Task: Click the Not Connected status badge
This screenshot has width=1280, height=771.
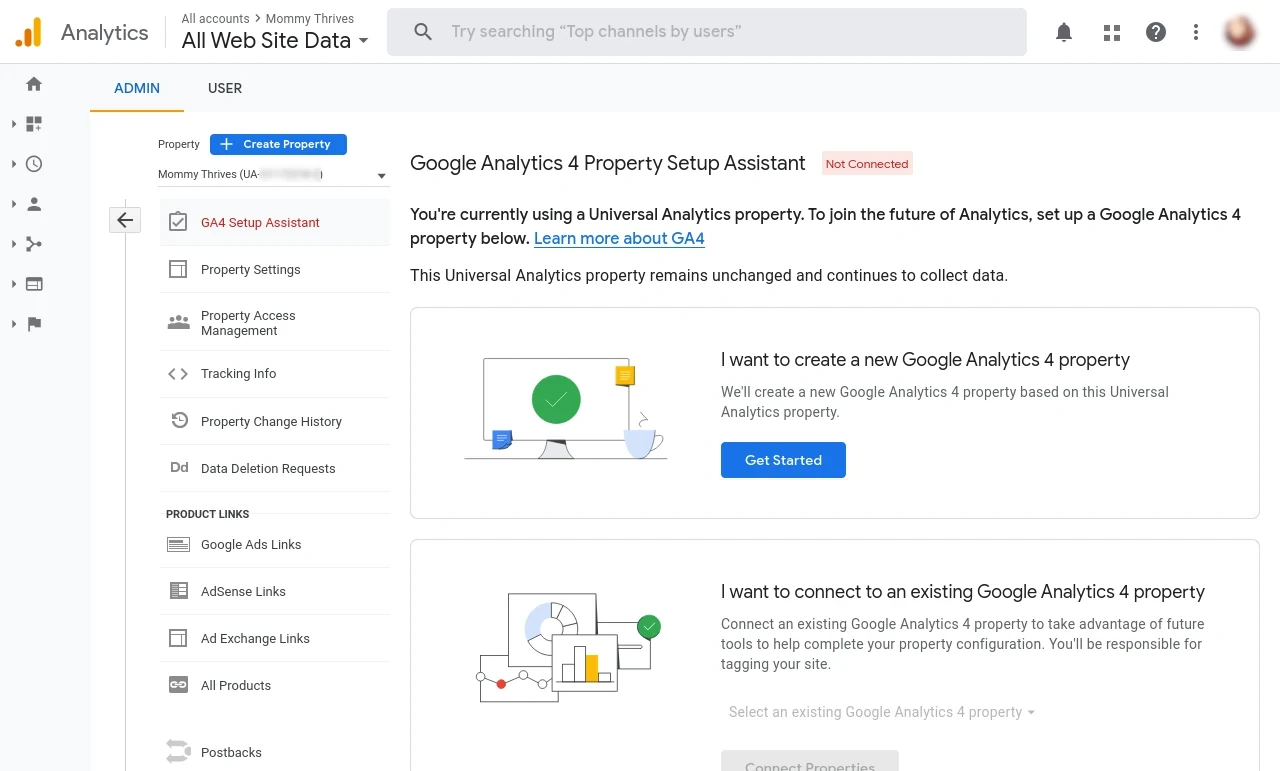Action: pyautogui.click(x=867, y=164)
